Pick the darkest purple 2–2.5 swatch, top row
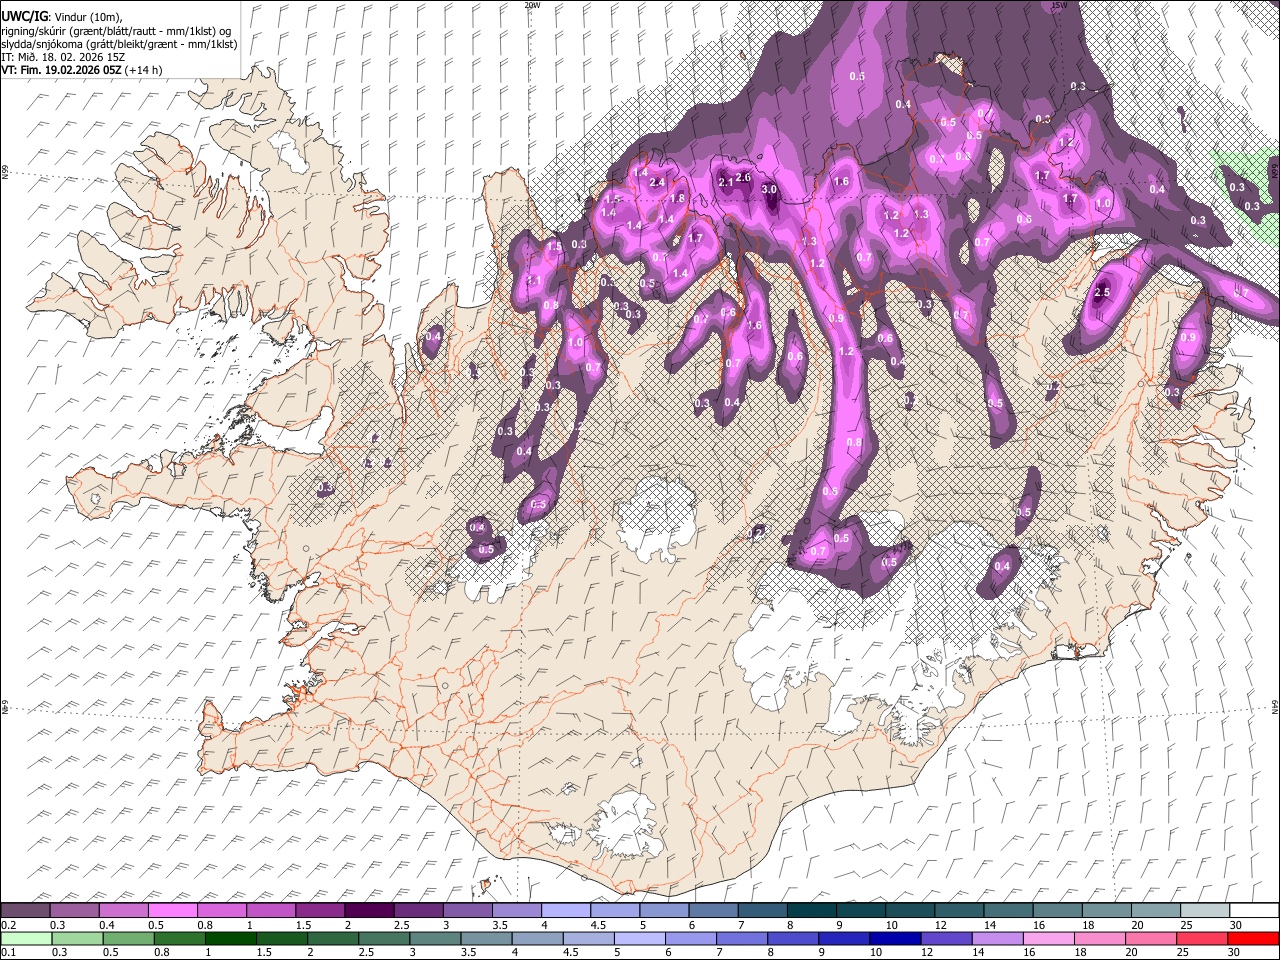This screenshot has height=960, width=1280. point(369,910)
